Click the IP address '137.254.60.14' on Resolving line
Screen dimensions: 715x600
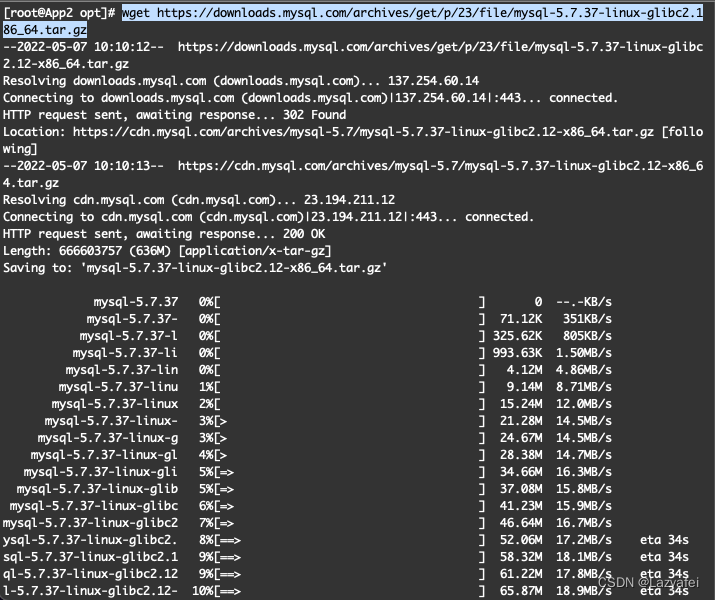pos(433,81)
